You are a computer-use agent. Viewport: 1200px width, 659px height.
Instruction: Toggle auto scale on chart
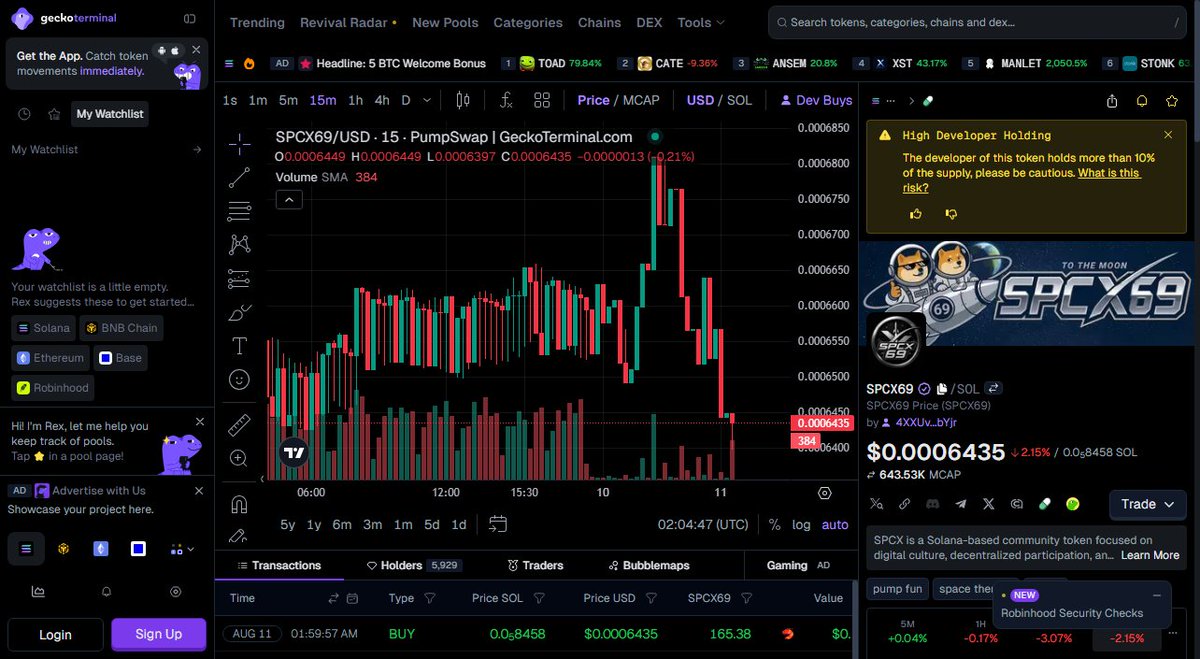pos(835,524)
